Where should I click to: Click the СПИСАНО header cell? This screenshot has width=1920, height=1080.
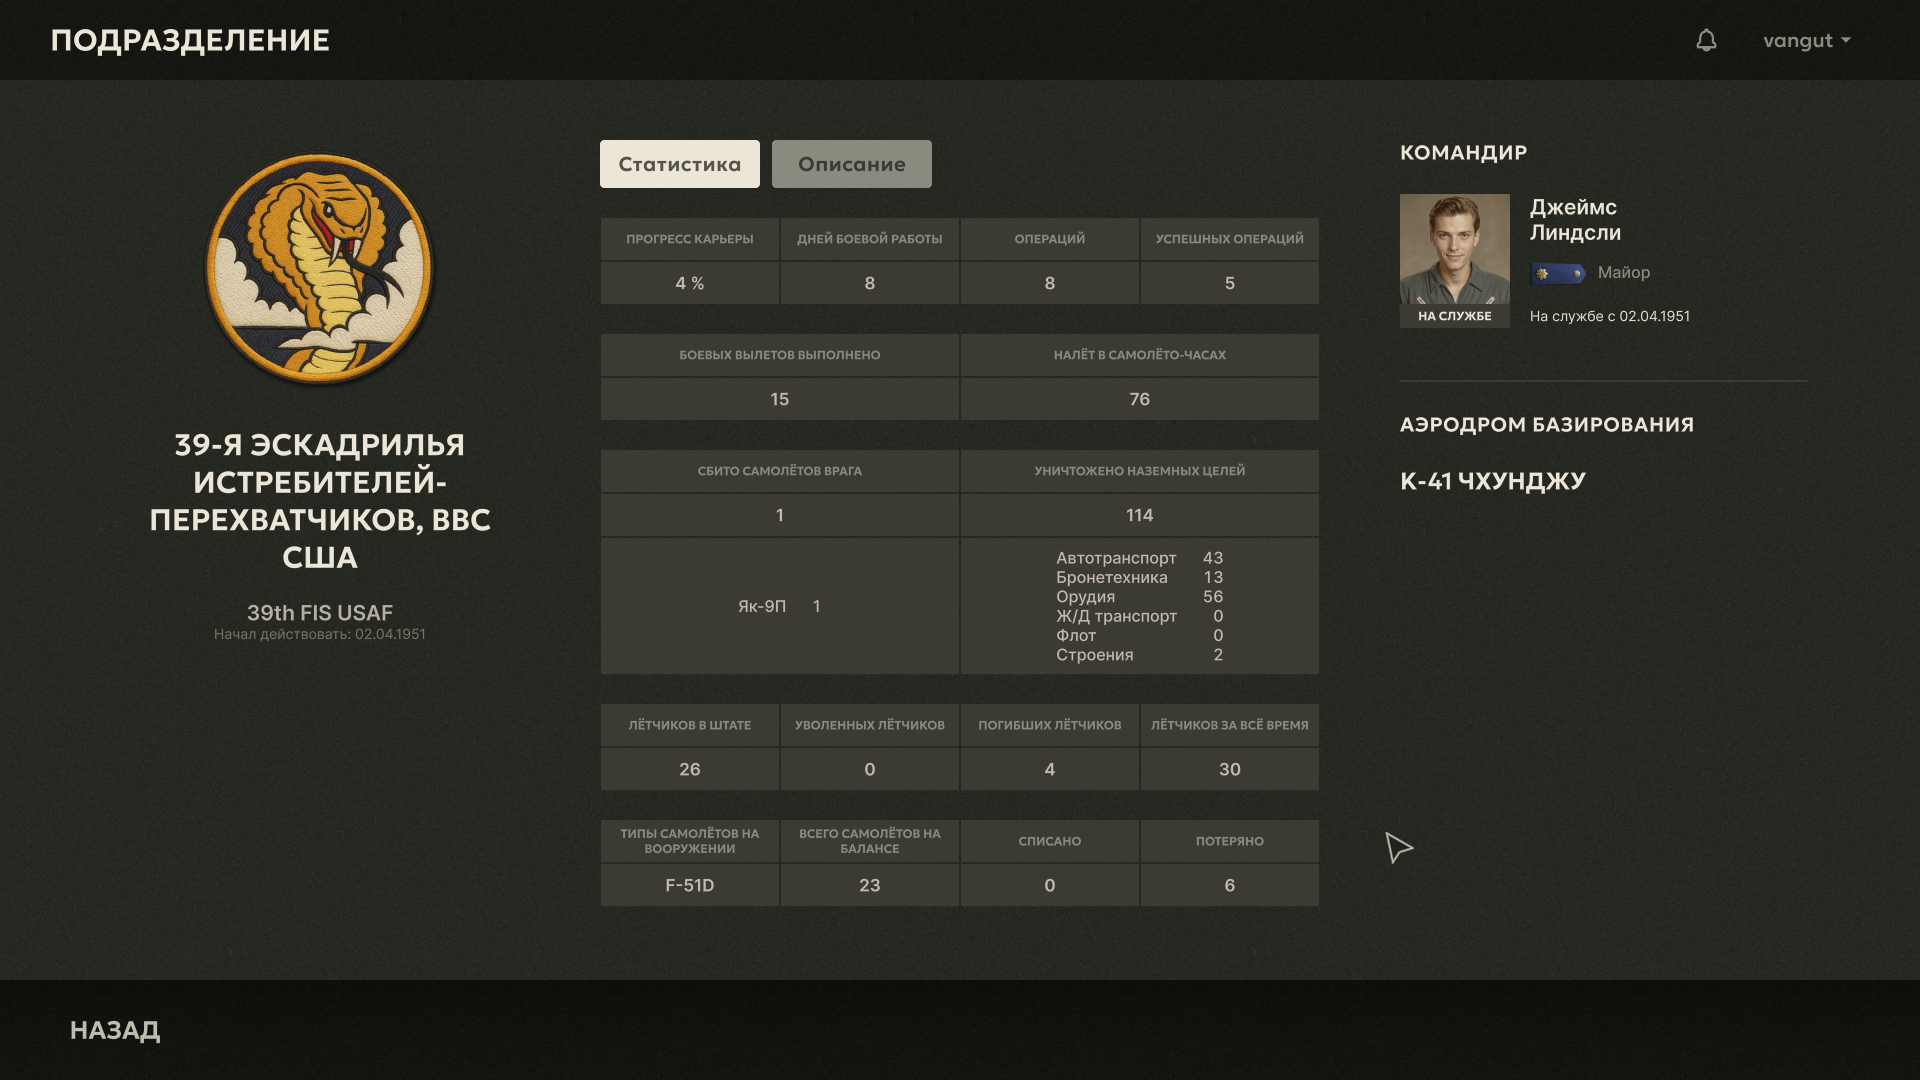(x=1050, y=841)
